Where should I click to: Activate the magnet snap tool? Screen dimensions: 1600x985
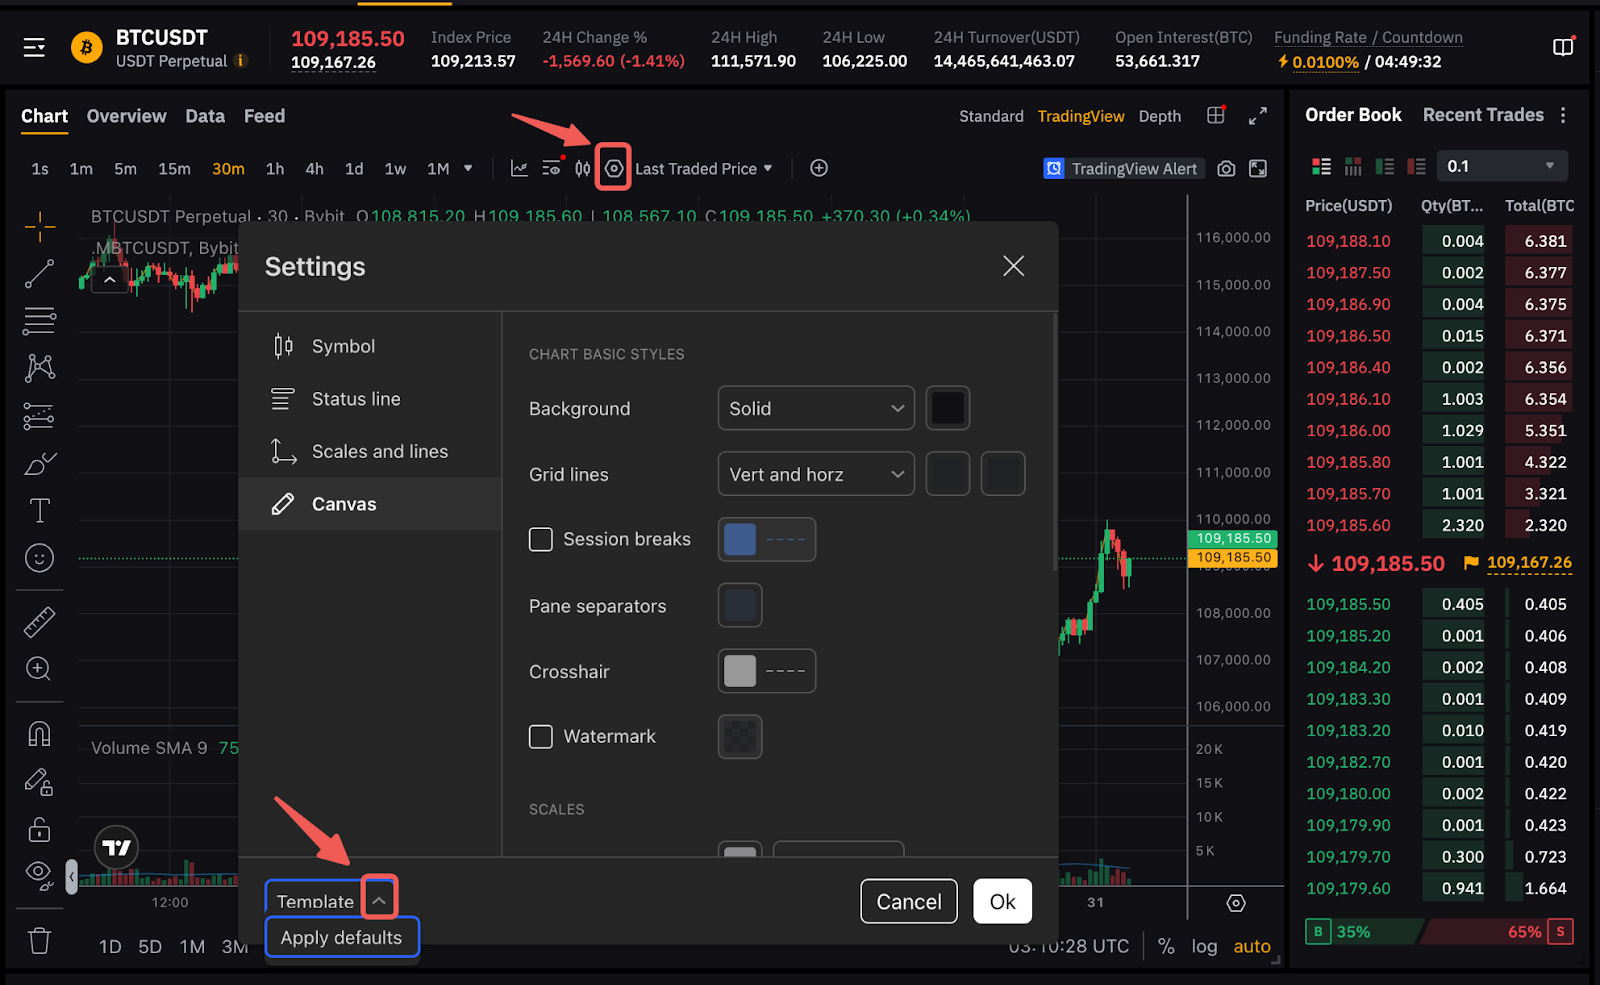tap(39, 734)
